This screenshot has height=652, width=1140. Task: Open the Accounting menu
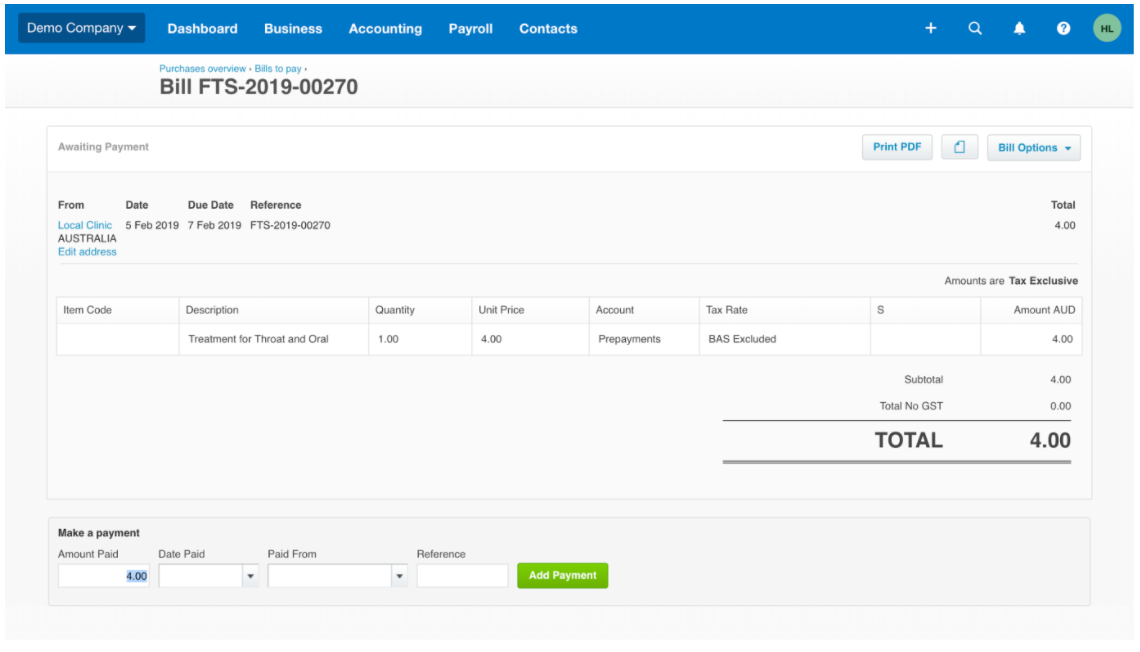coord(385,29)
